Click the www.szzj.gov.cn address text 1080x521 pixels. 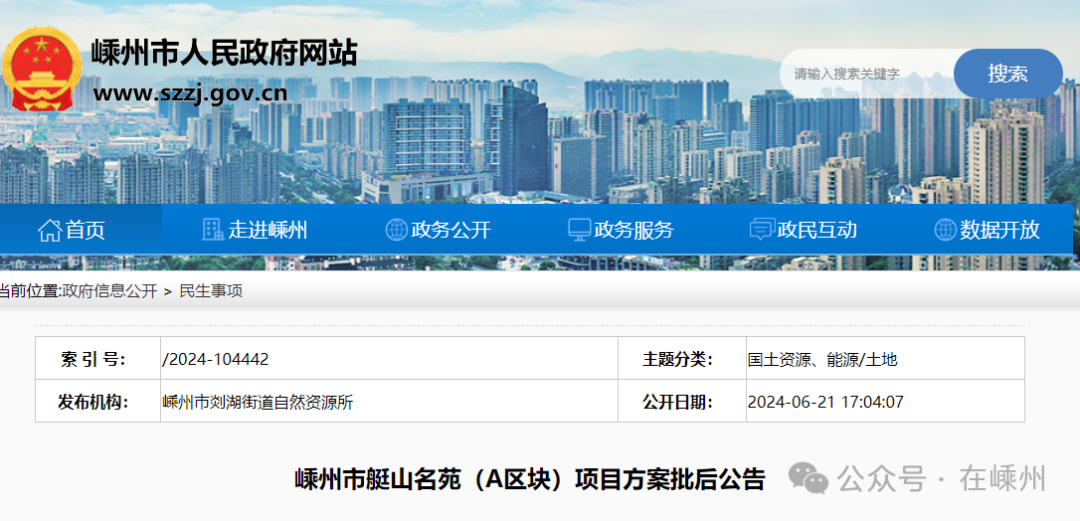190,94
